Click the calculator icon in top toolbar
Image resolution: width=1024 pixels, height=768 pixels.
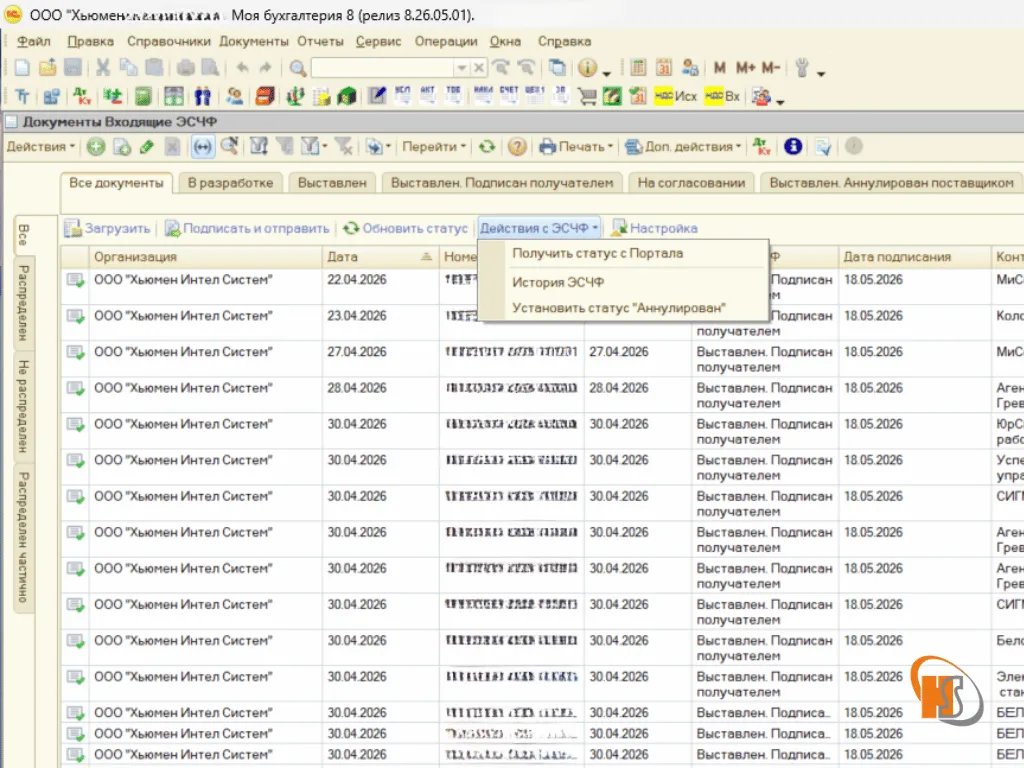pos(639,67)
